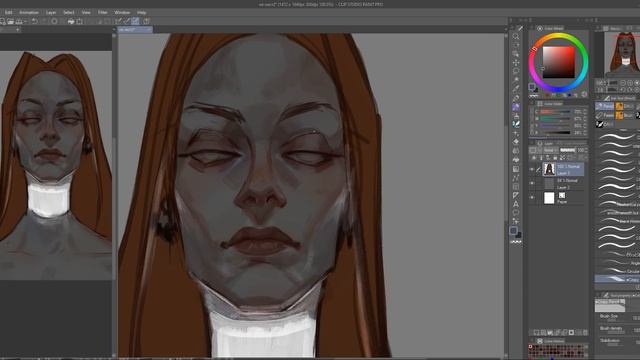This screenshot has width=640, height=360.
Task: Adjust the layer opacity slider
Action: pyautogui.click(x=567, y=150)
